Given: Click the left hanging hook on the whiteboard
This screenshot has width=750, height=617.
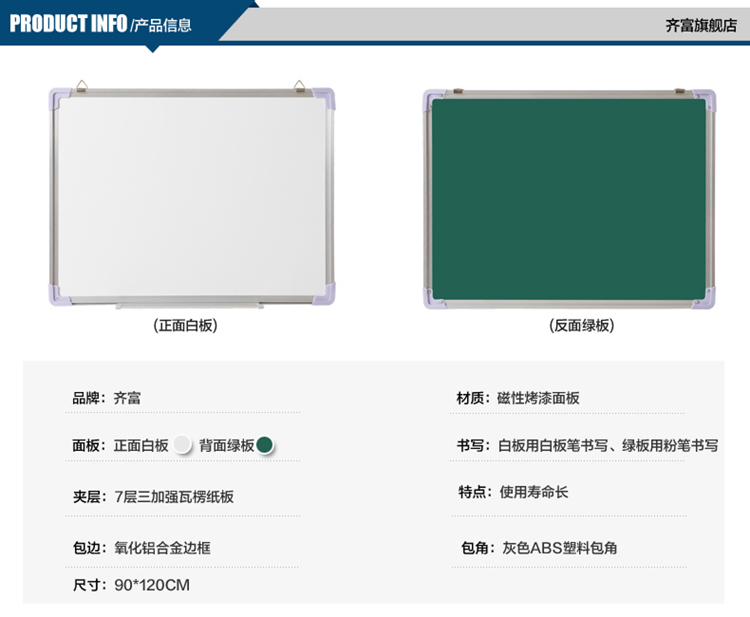Looking at the screenshot, I should [x=84, y=84].
